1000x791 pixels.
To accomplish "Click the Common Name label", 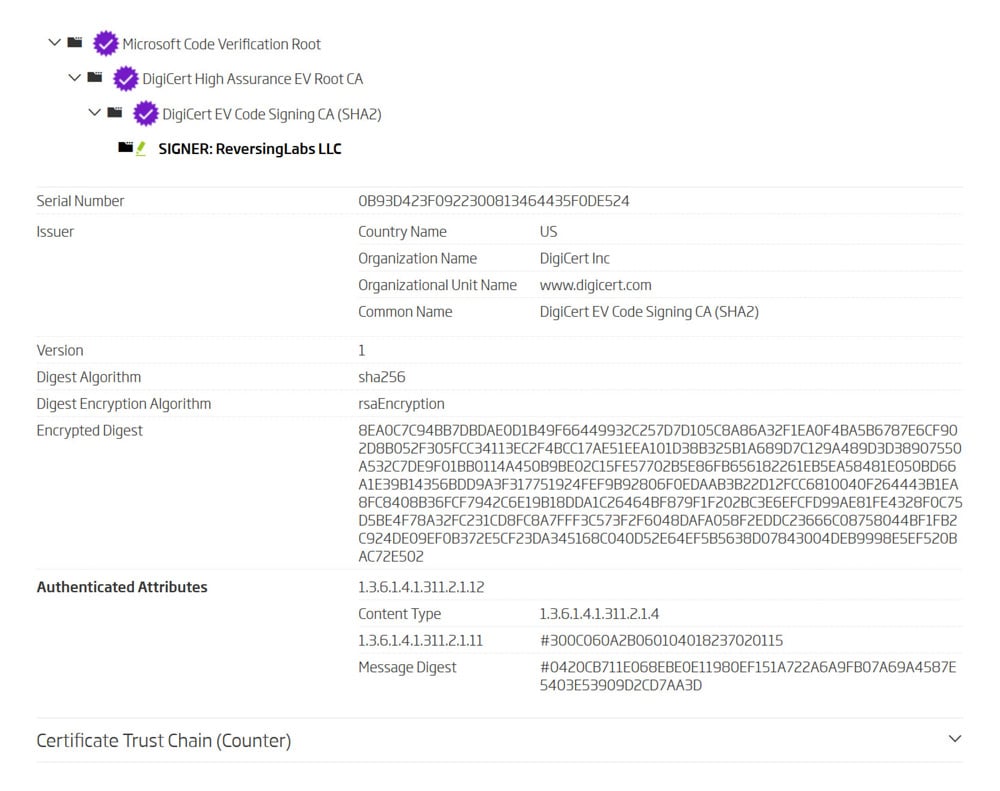I will pyautogui.click(x=405, y=312).
